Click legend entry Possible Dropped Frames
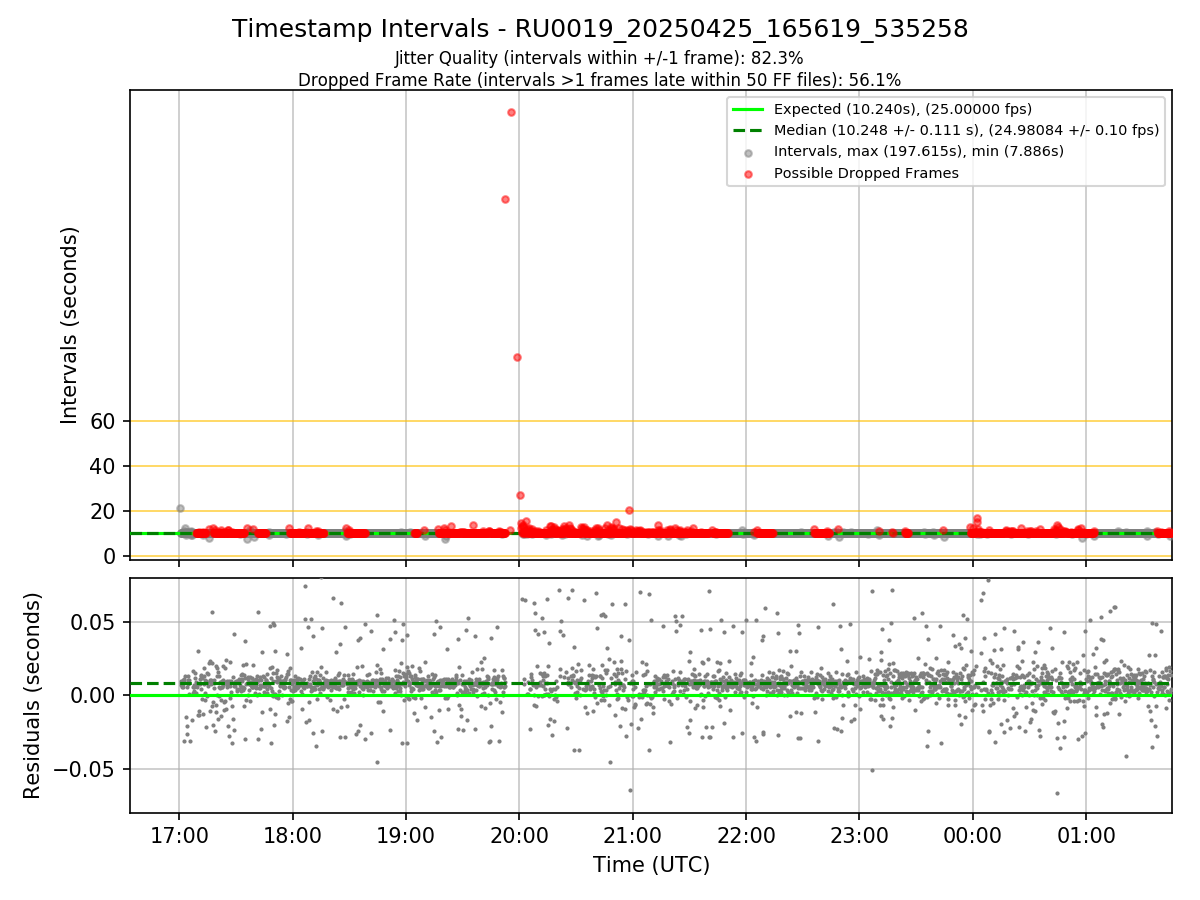This screenshot has height=900, width=1200. (866, 173)
